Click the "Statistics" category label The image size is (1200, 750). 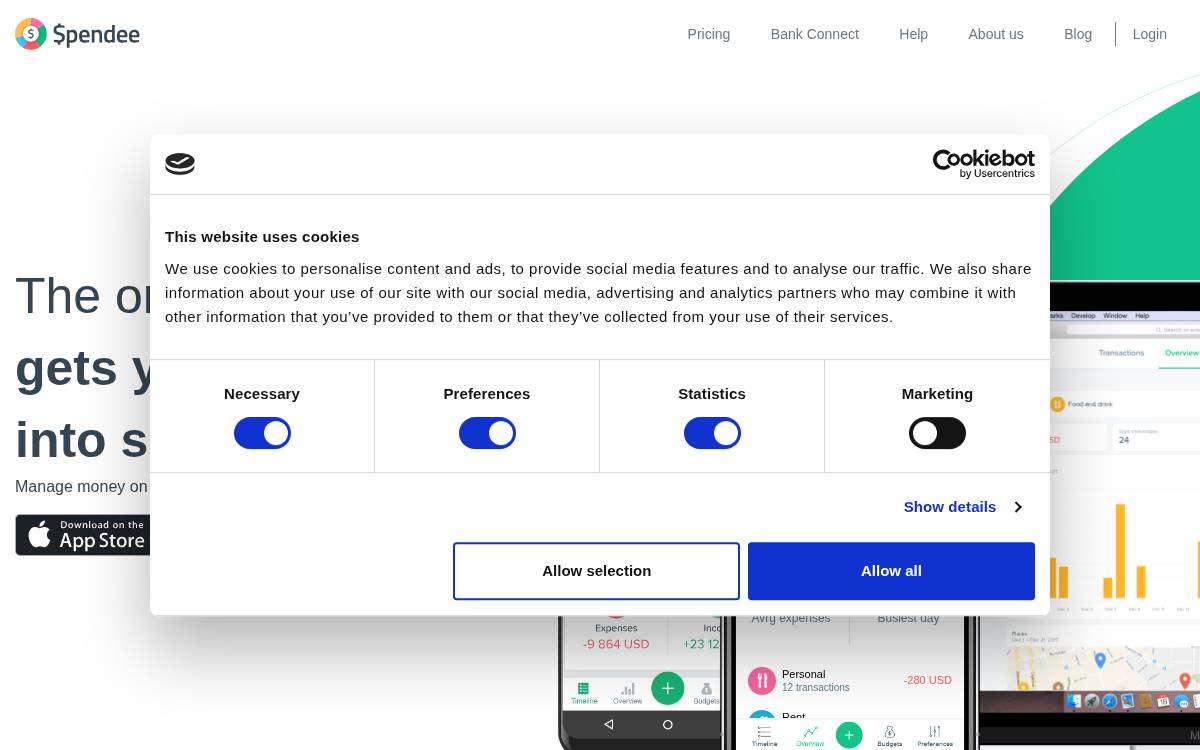(712, 394)
